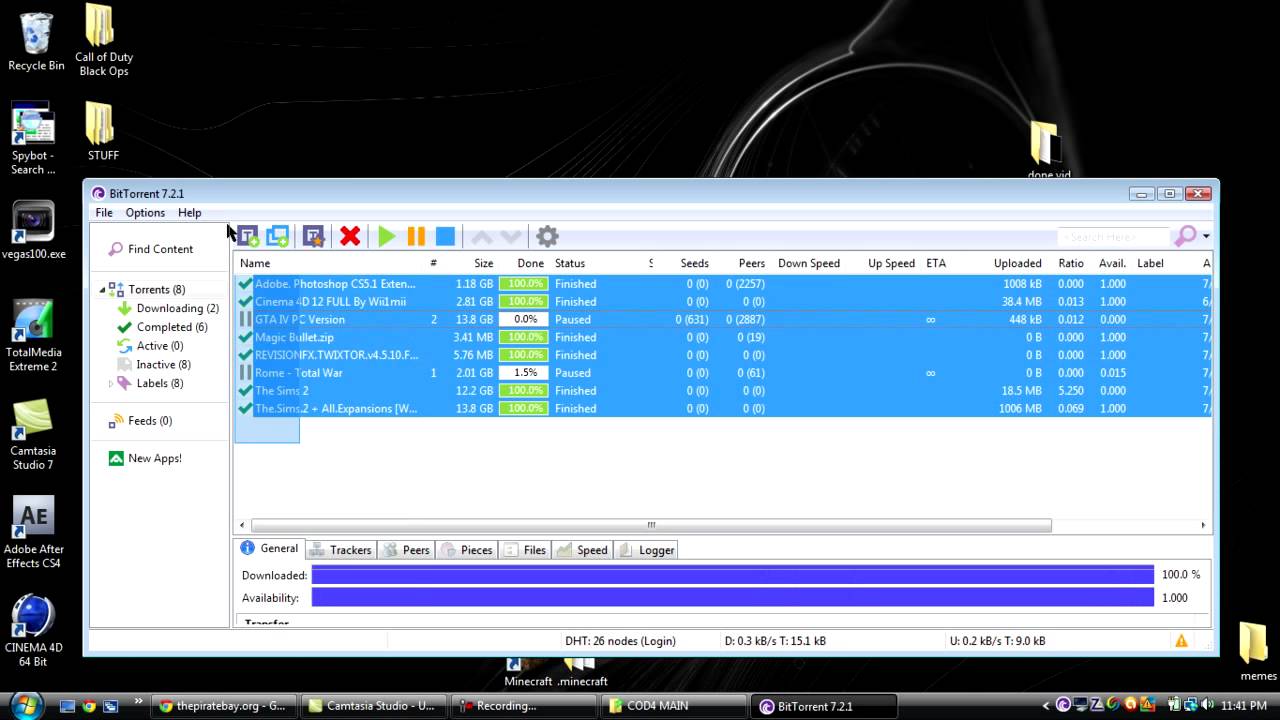1280x720 pixels.
Task: Switch to thepiratebay.org Chrome taskbar item
Action: click(224, 706)
